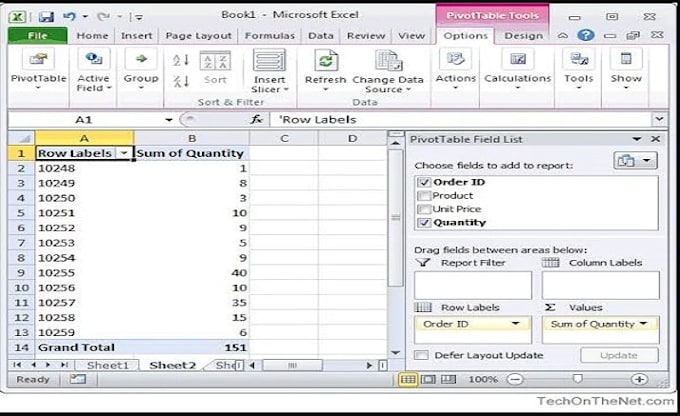Click zoom in plus button
This screenshot has height=416, width=680.
[x=639, y=380]
